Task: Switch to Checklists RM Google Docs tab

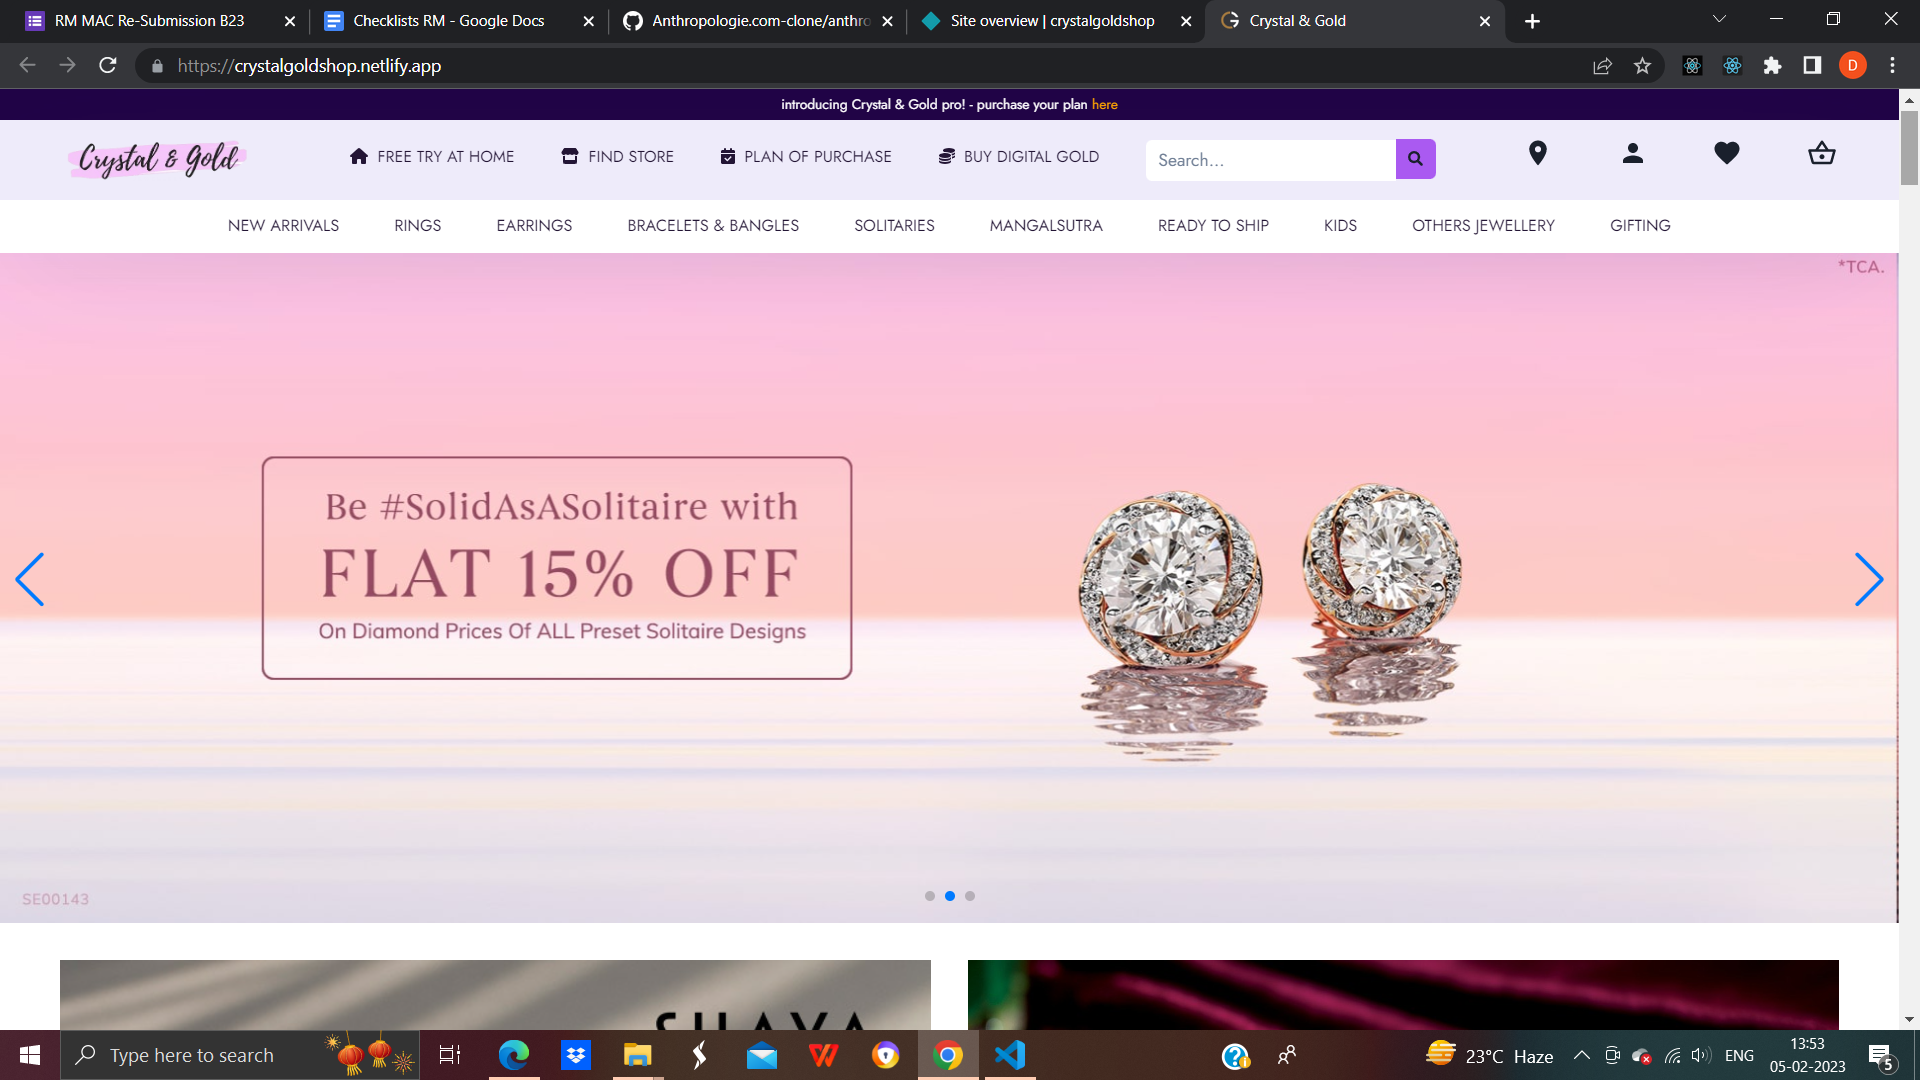Action: tap(448, 21)
